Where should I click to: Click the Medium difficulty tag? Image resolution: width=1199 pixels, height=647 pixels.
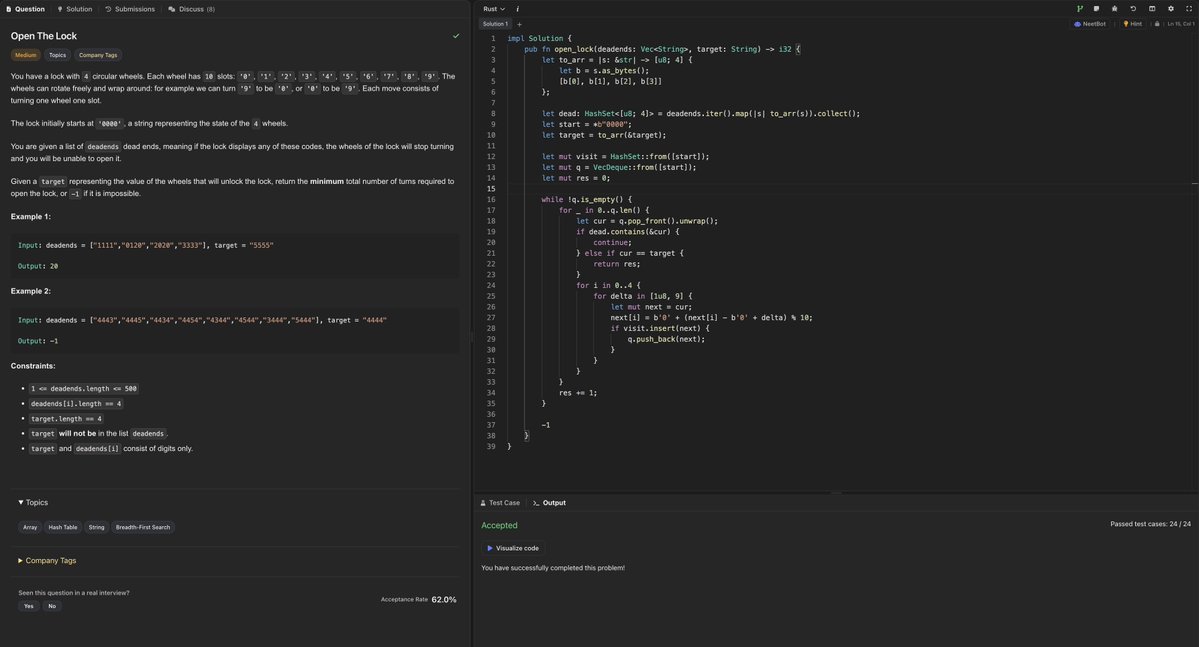click(x=25, y=55)
